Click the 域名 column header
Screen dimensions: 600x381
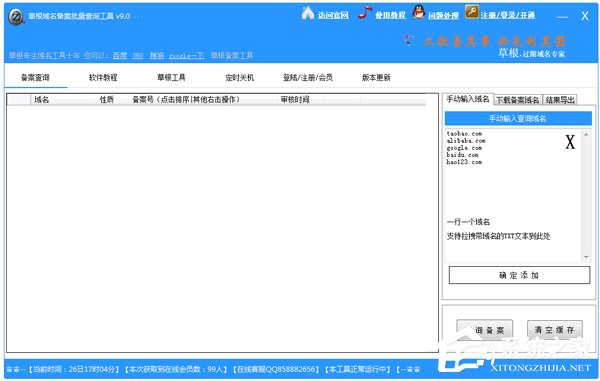(x=64, y=99)
